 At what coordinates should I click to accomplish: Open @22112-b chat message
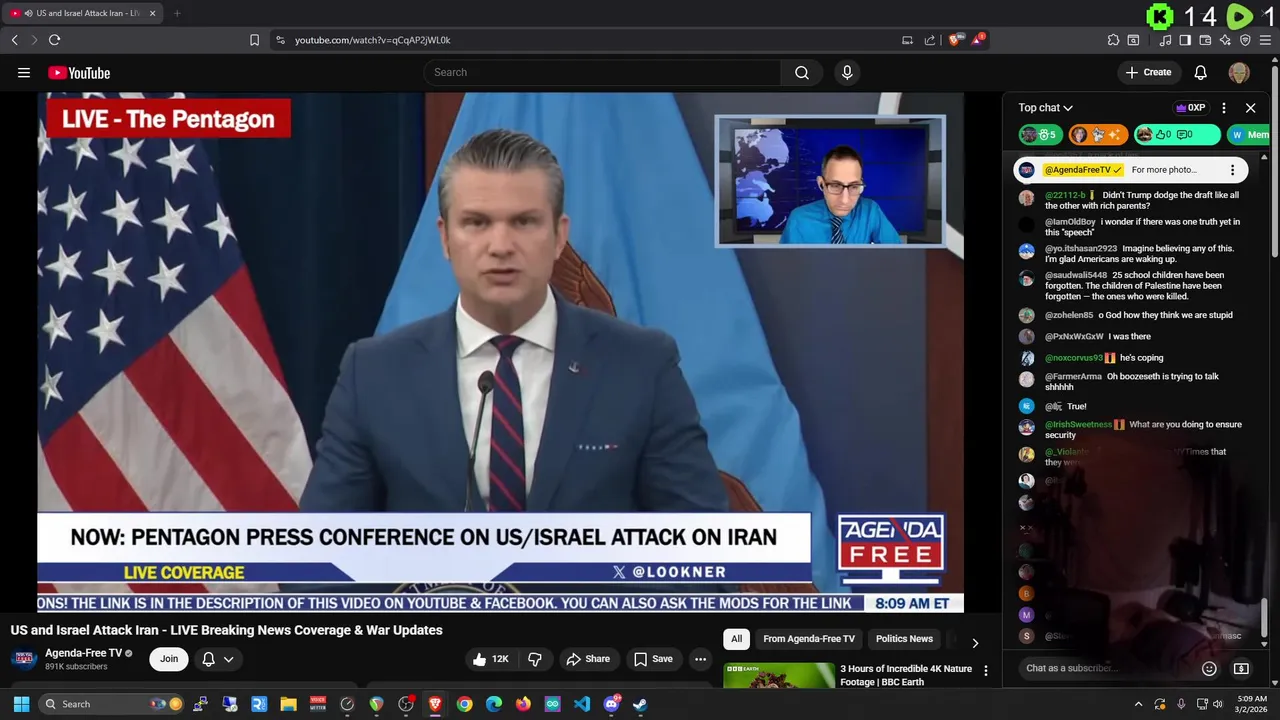(1132, 200)
